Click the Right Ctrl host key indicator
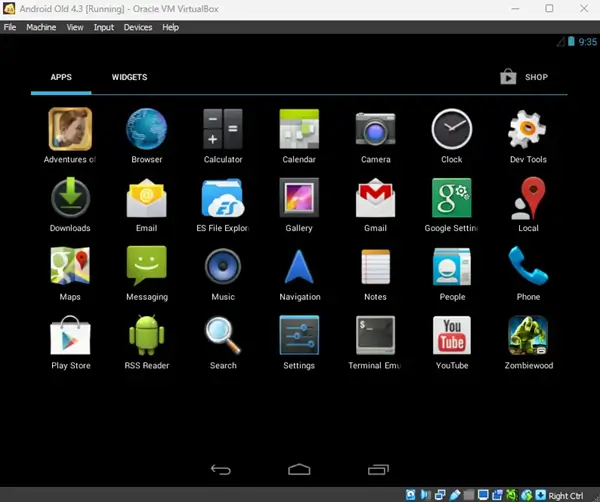The image size is (600, 502). tap(566, 495)
